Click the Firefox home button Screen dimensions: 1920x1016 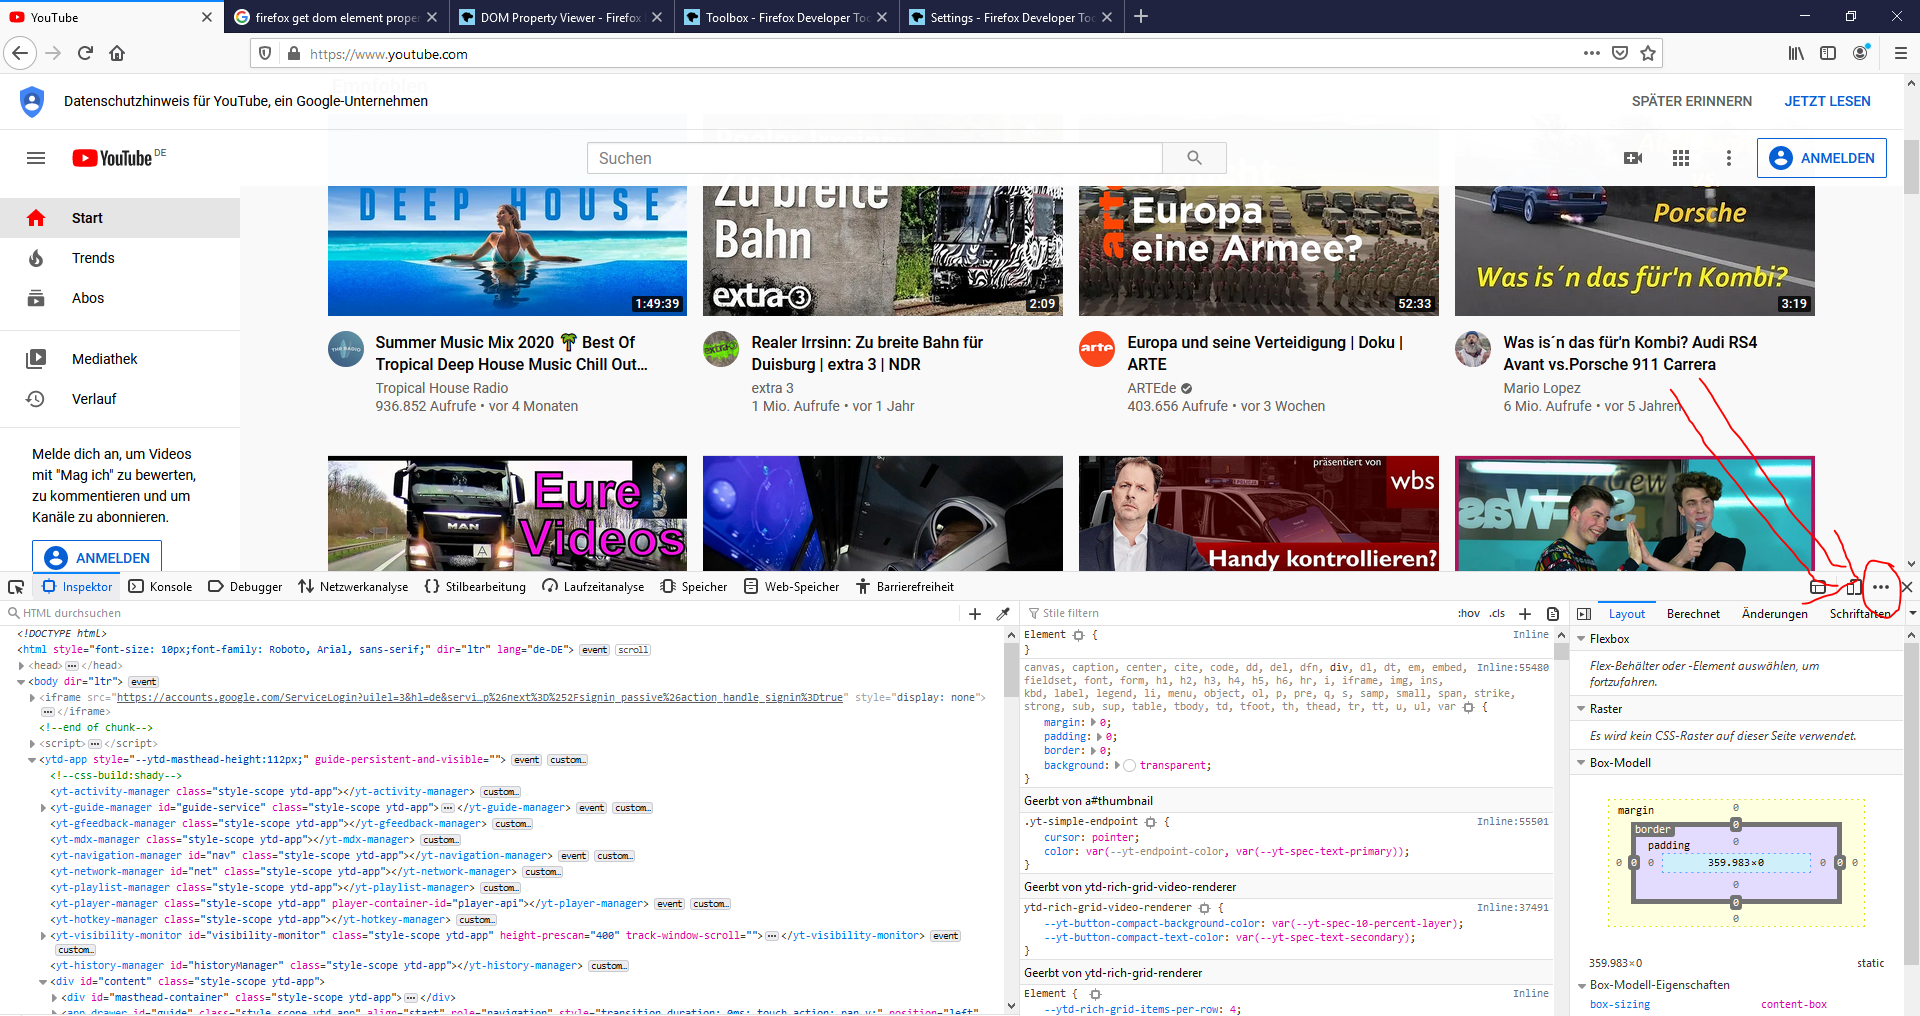coord(117,53)
